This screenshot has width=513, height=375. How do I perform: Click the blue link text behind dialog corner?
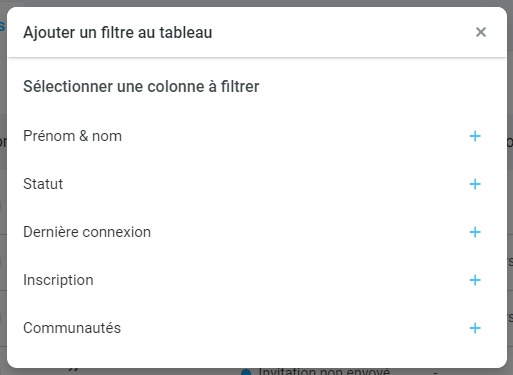(x=2, y=25)
